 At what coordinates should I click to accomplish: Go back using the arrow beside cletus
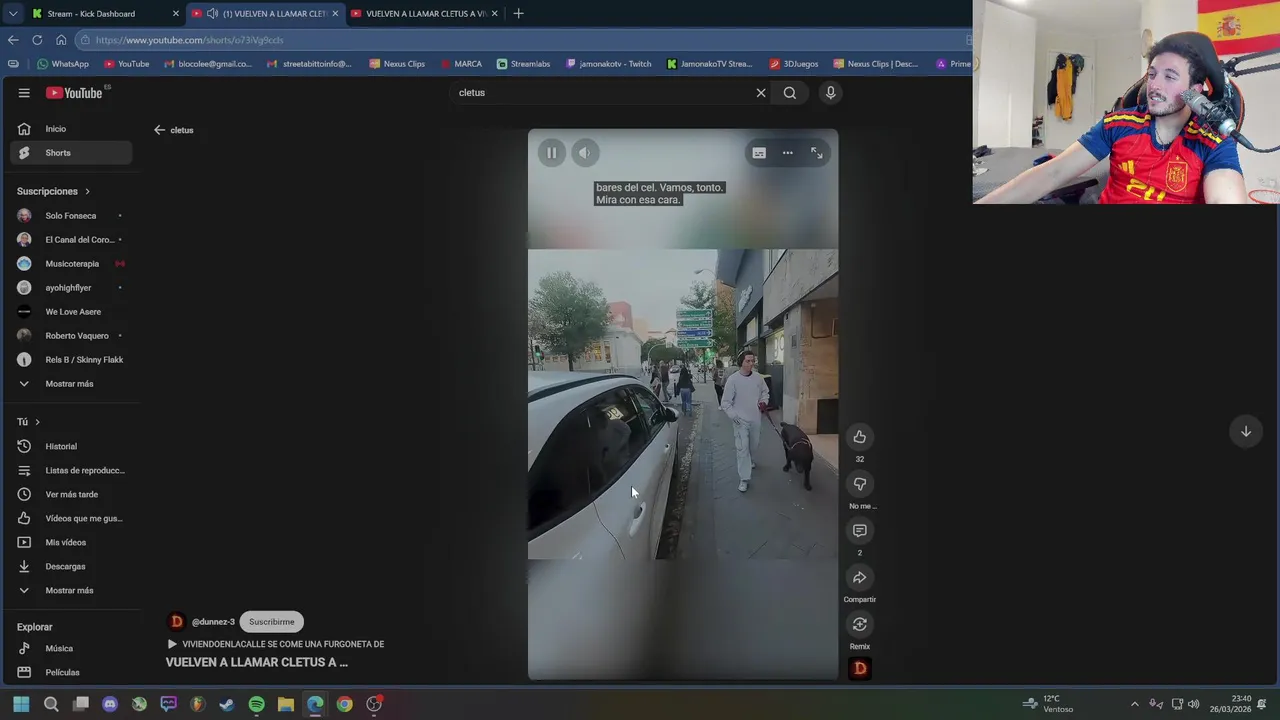point(159,130)
